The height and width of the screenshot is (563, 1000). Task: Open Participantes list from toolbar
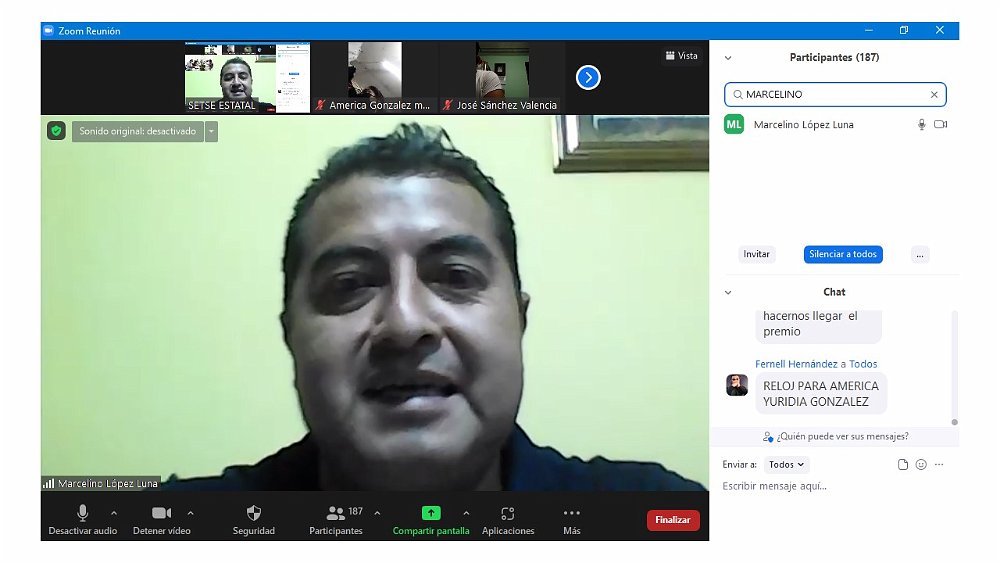coord(336,513)
